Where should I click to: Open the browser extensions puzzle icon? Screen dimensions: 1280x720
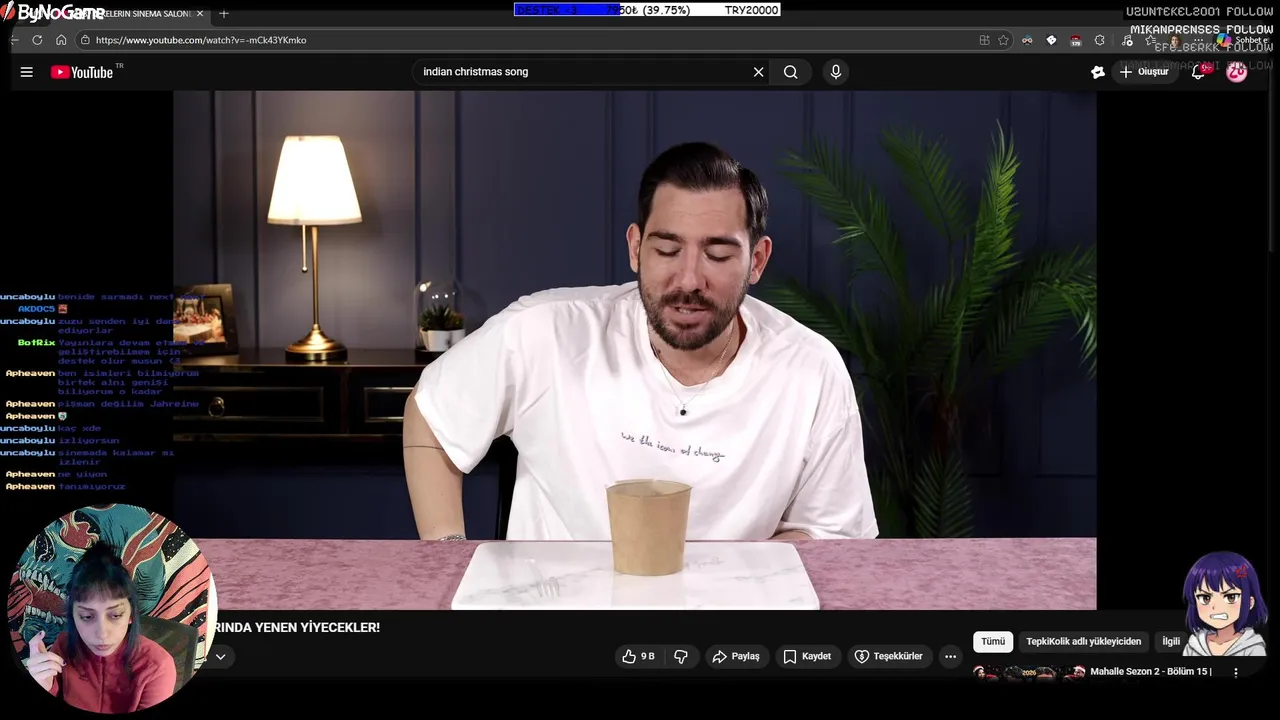coord(1099,40)
